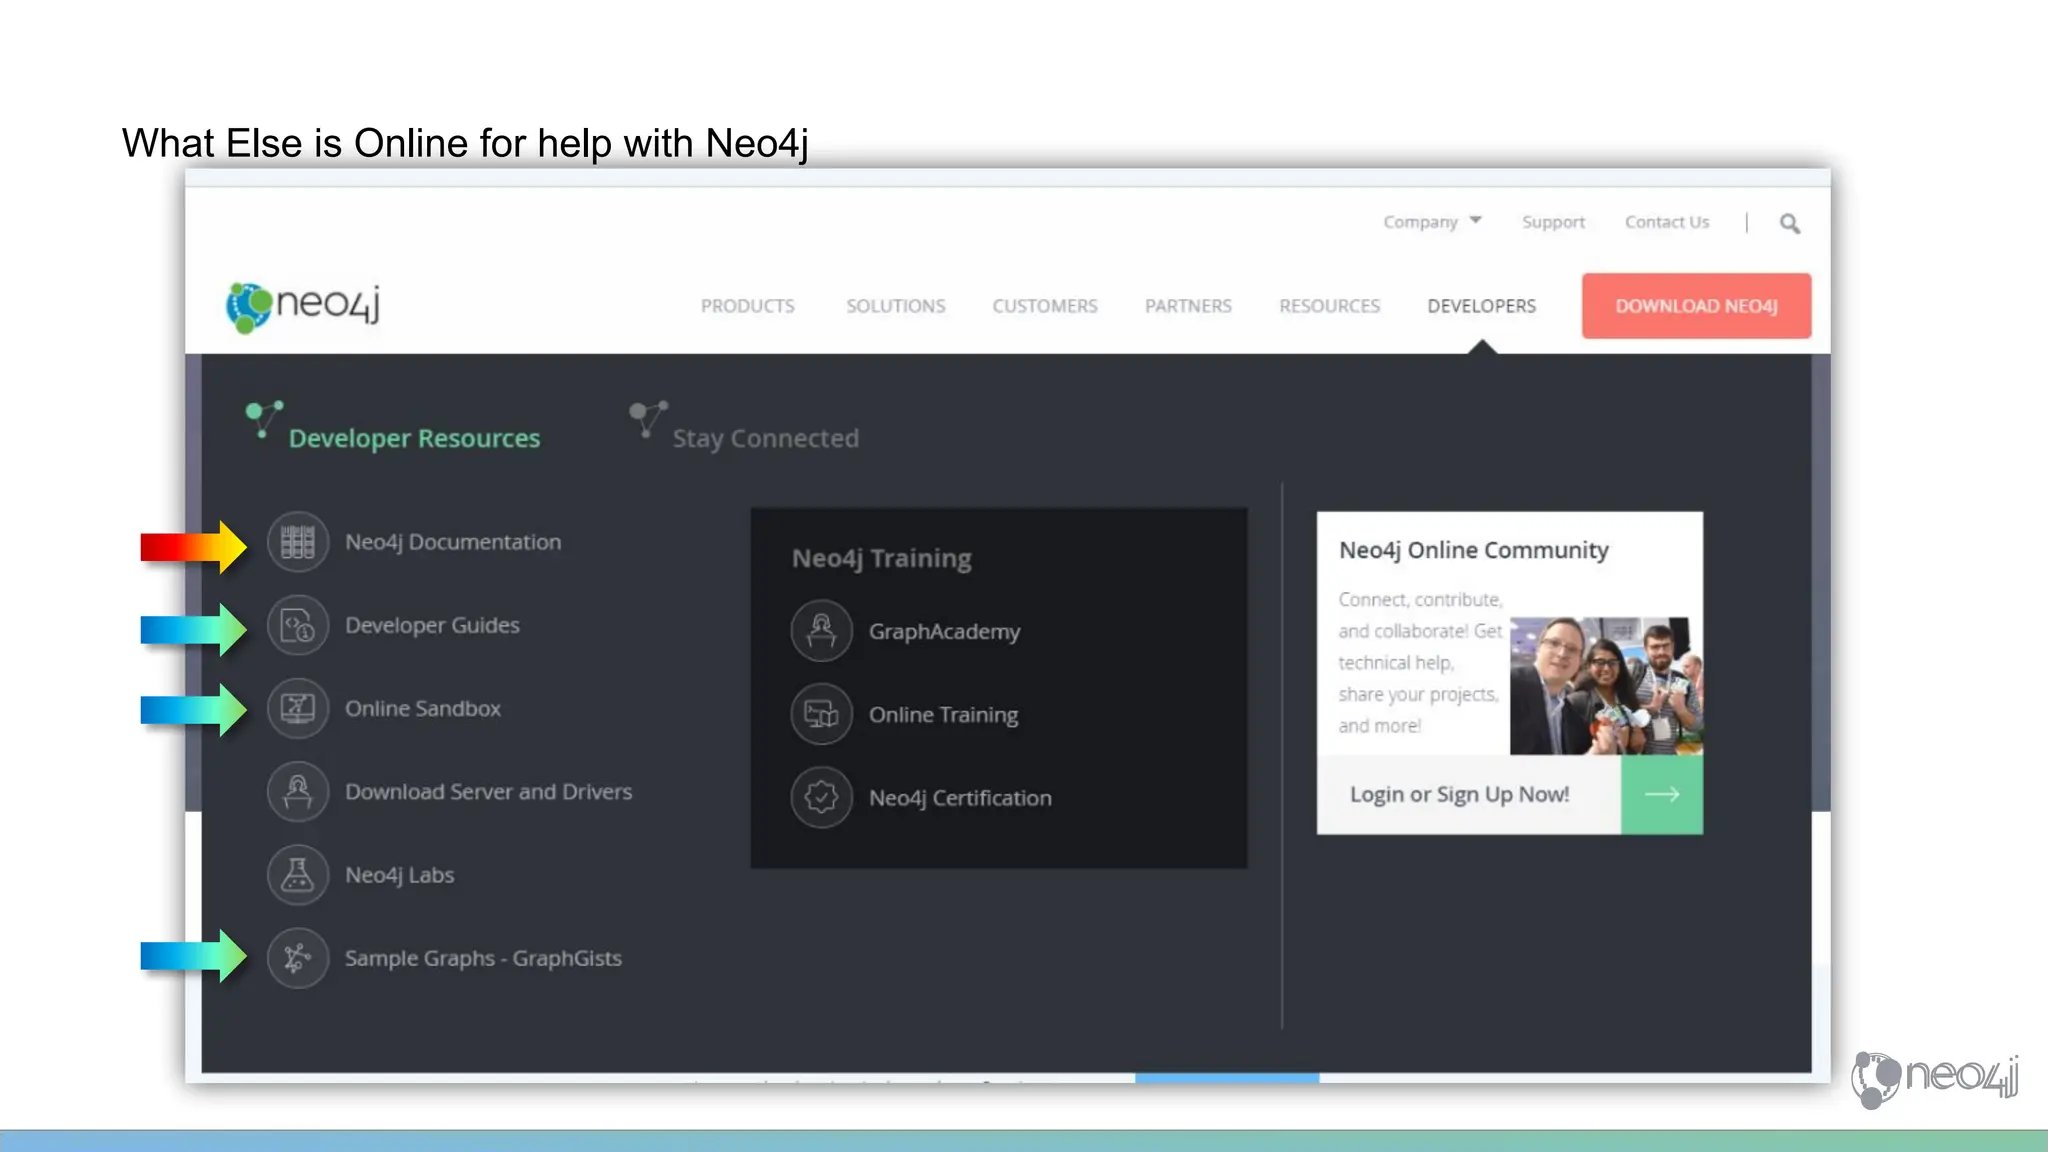The height and width of the screenshot is (1152, 2048).
Task: Expand the Company dropdown
Action: pos(1432,221)
